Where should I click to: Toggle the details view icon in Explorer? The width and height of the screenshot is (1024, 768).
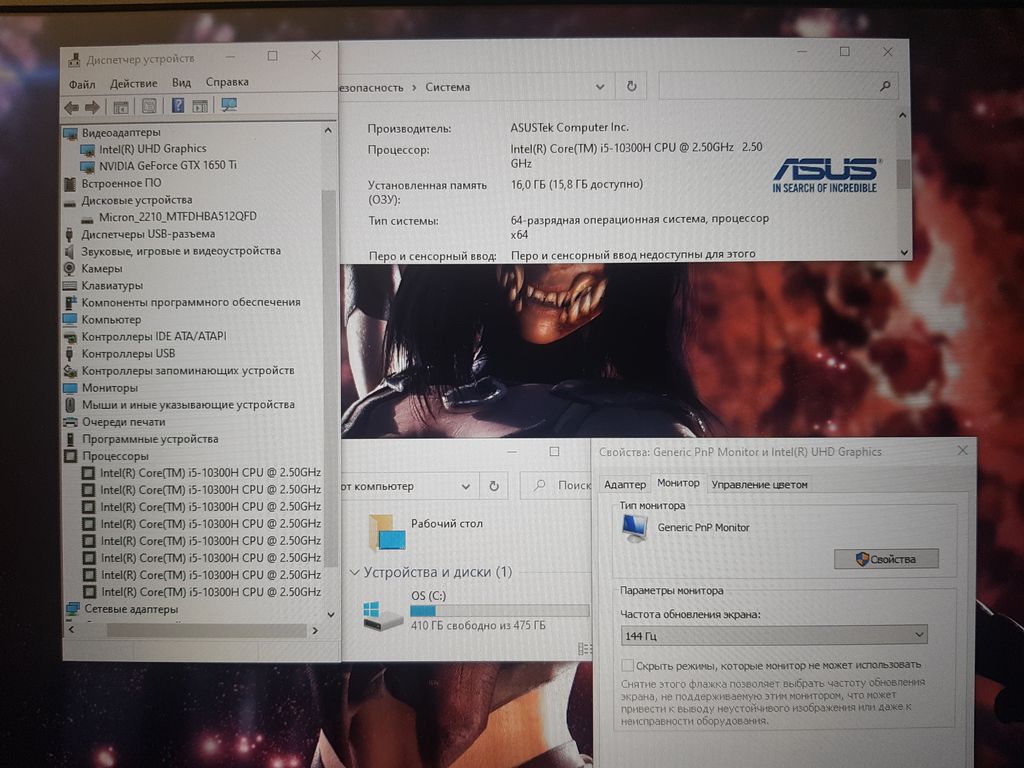(584, 648)
